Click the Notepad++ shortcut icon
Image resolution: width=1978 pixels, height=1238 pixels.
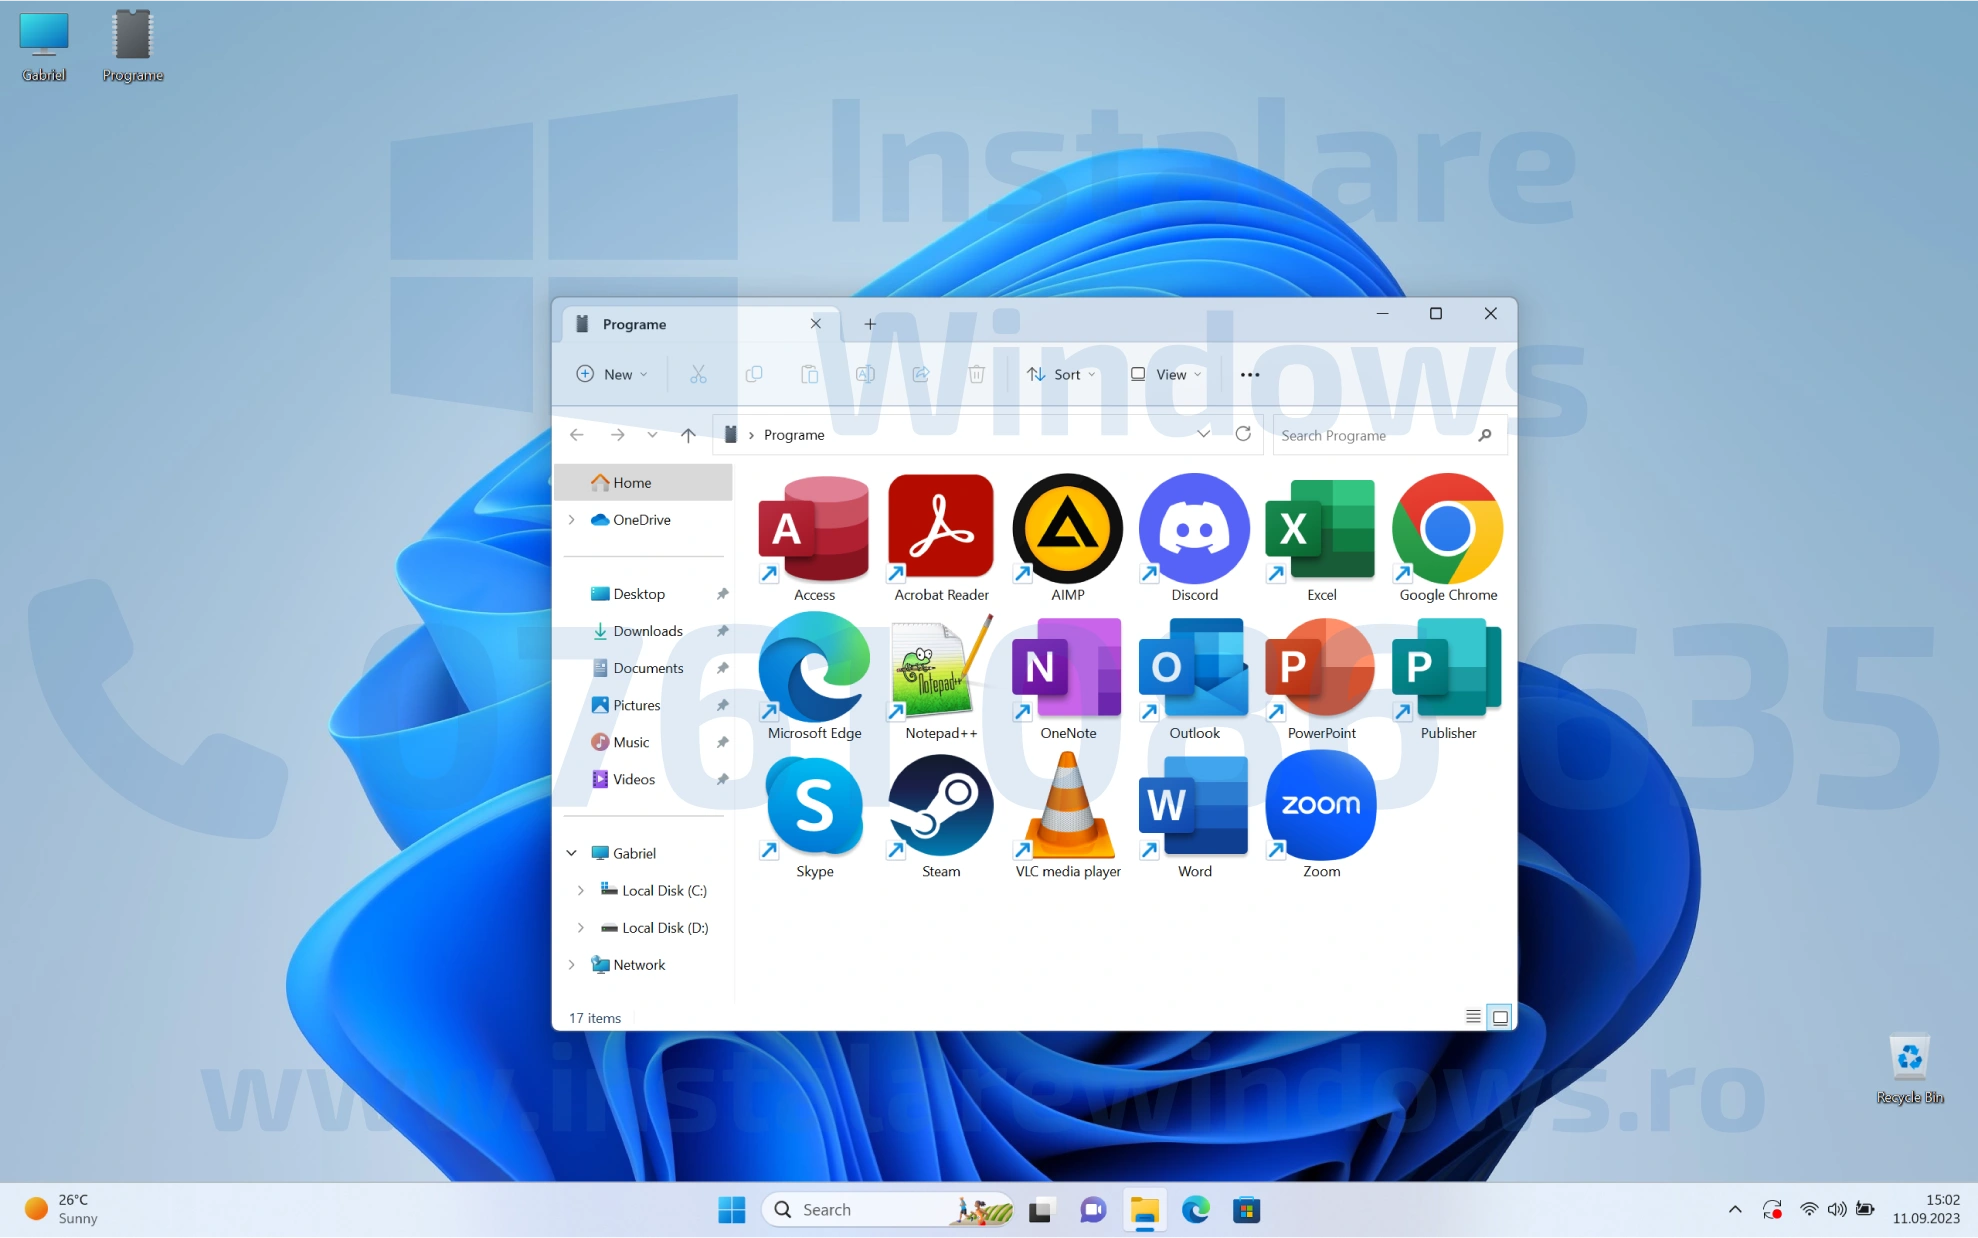coord(940,668)
